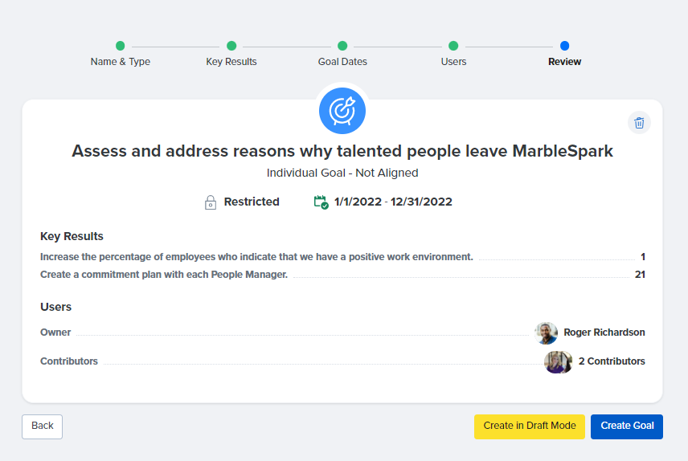Click the 2 Contributors text

(x=612, y=361)
